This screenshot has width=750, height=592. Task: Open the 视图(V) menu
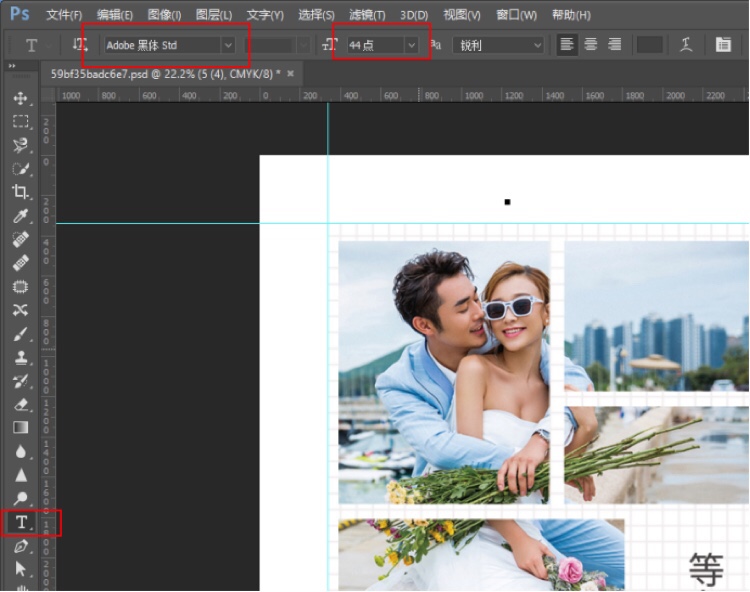(x=462, y=15)
